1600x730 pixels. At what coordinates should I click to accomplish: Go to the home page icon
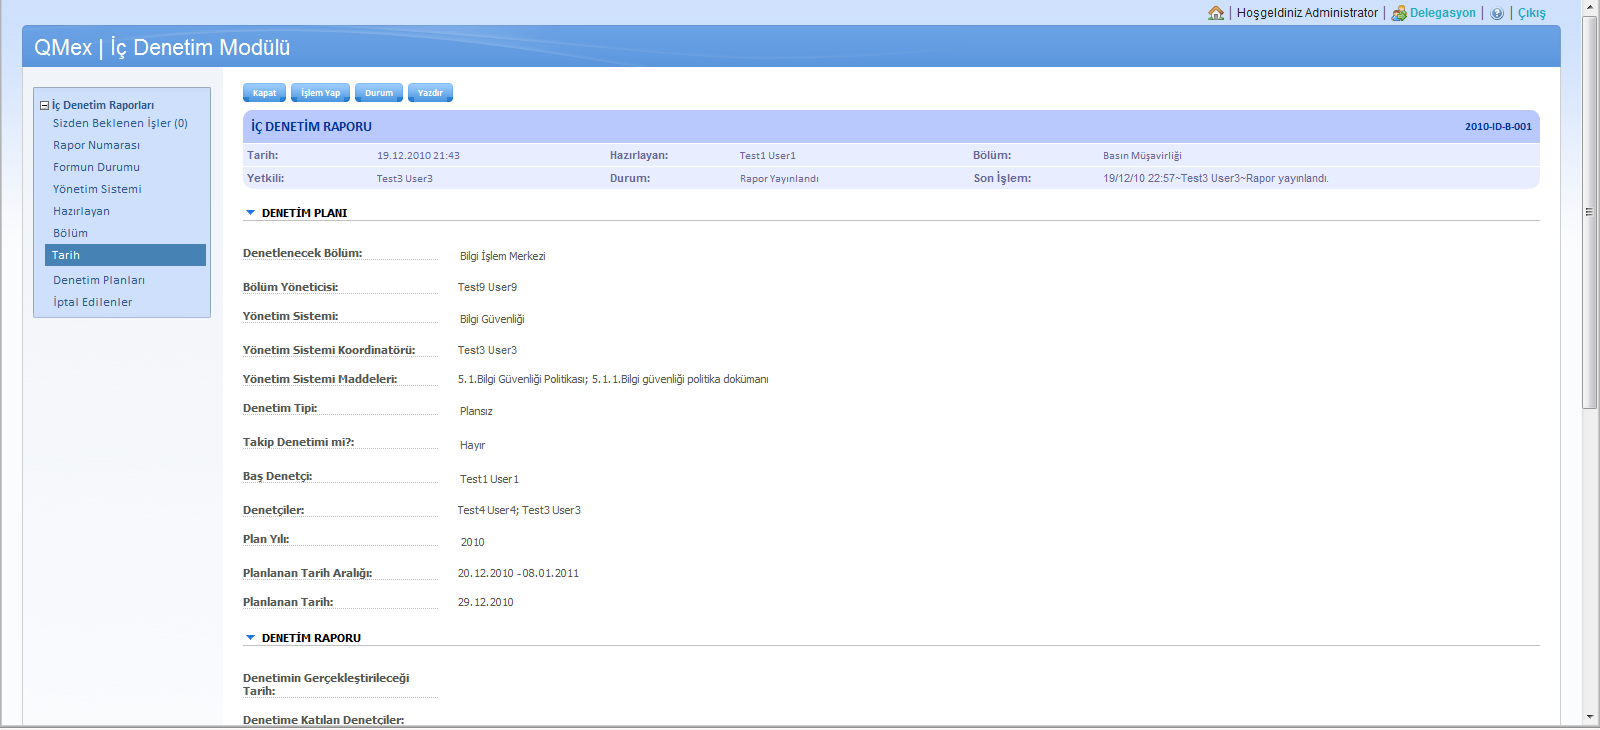(x=1216, y=13)
